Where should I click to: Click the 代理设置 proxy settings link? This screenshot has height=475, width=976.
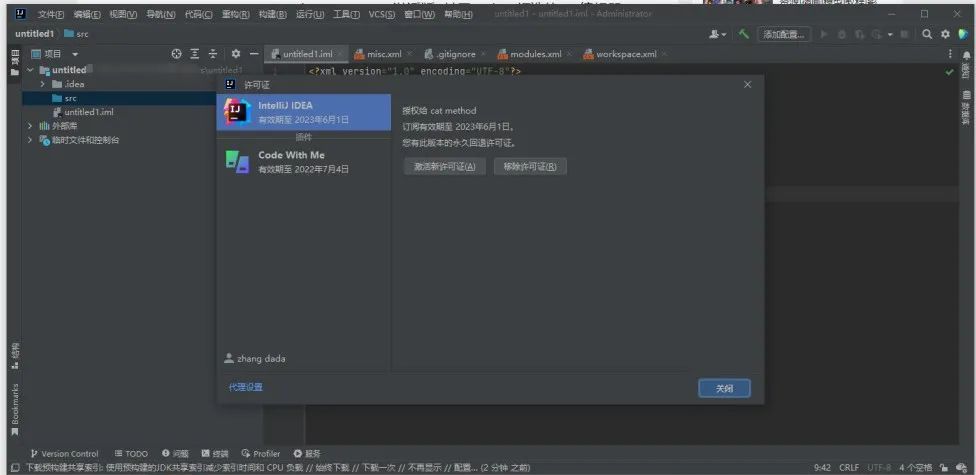pyautogui.click(x=245, y=387)
